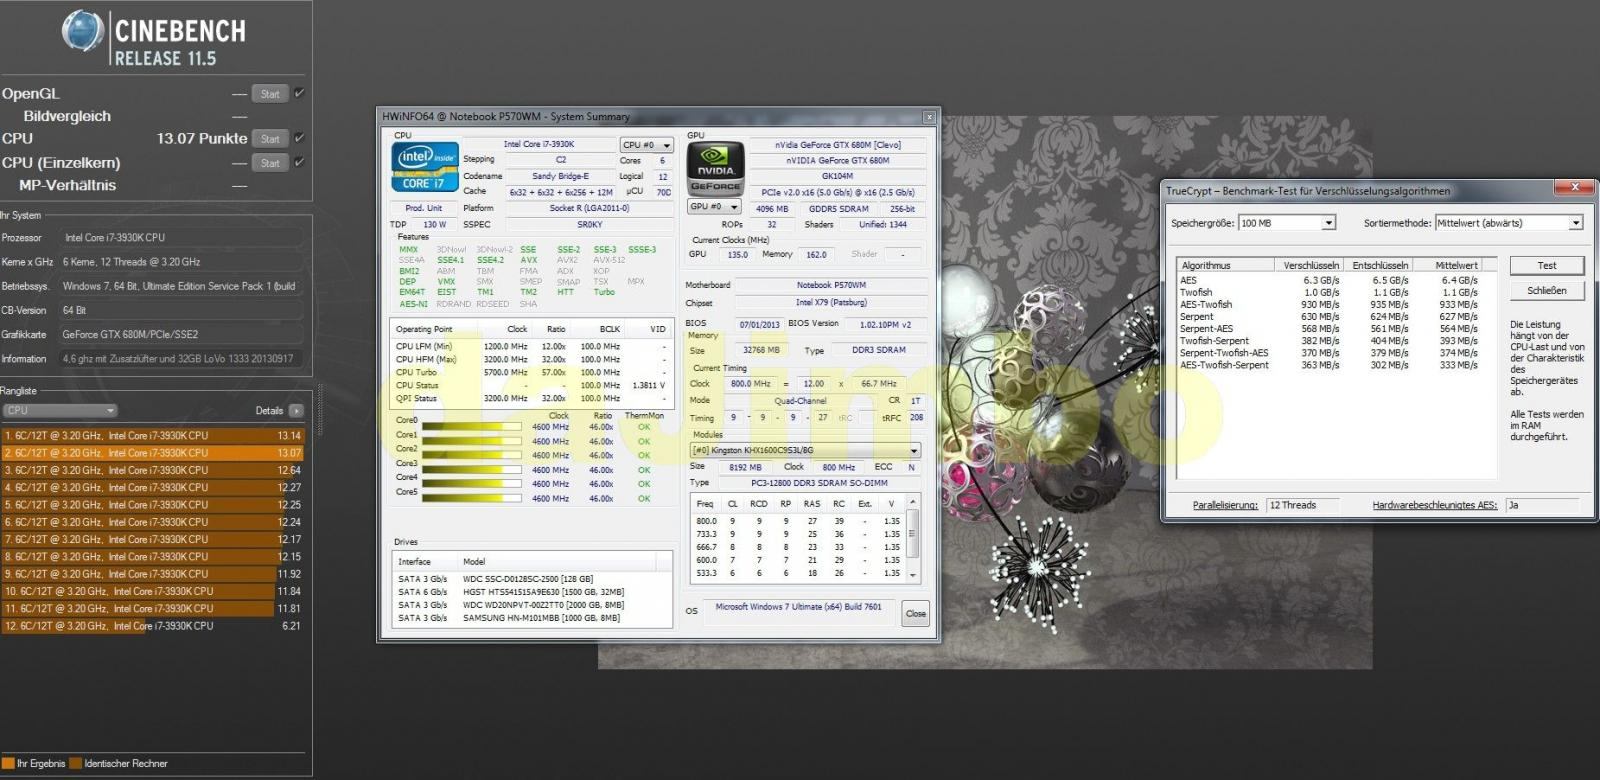Click the Grafikkarte field GeForce GTX 680M
The image size is (1600, 780).
click(181, 334)
